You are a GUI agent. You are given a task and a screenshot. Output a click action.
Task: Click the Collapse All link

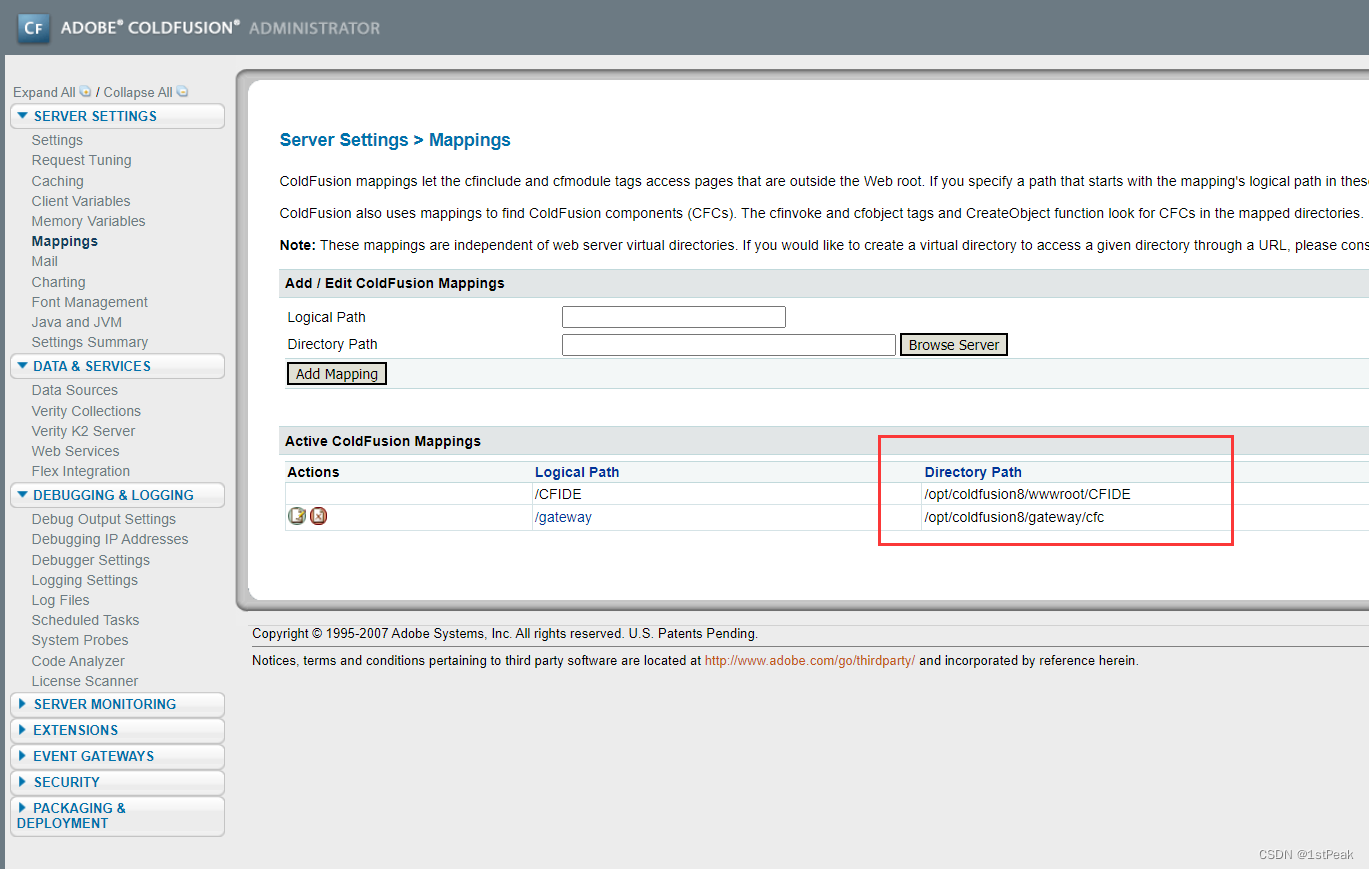138,92
